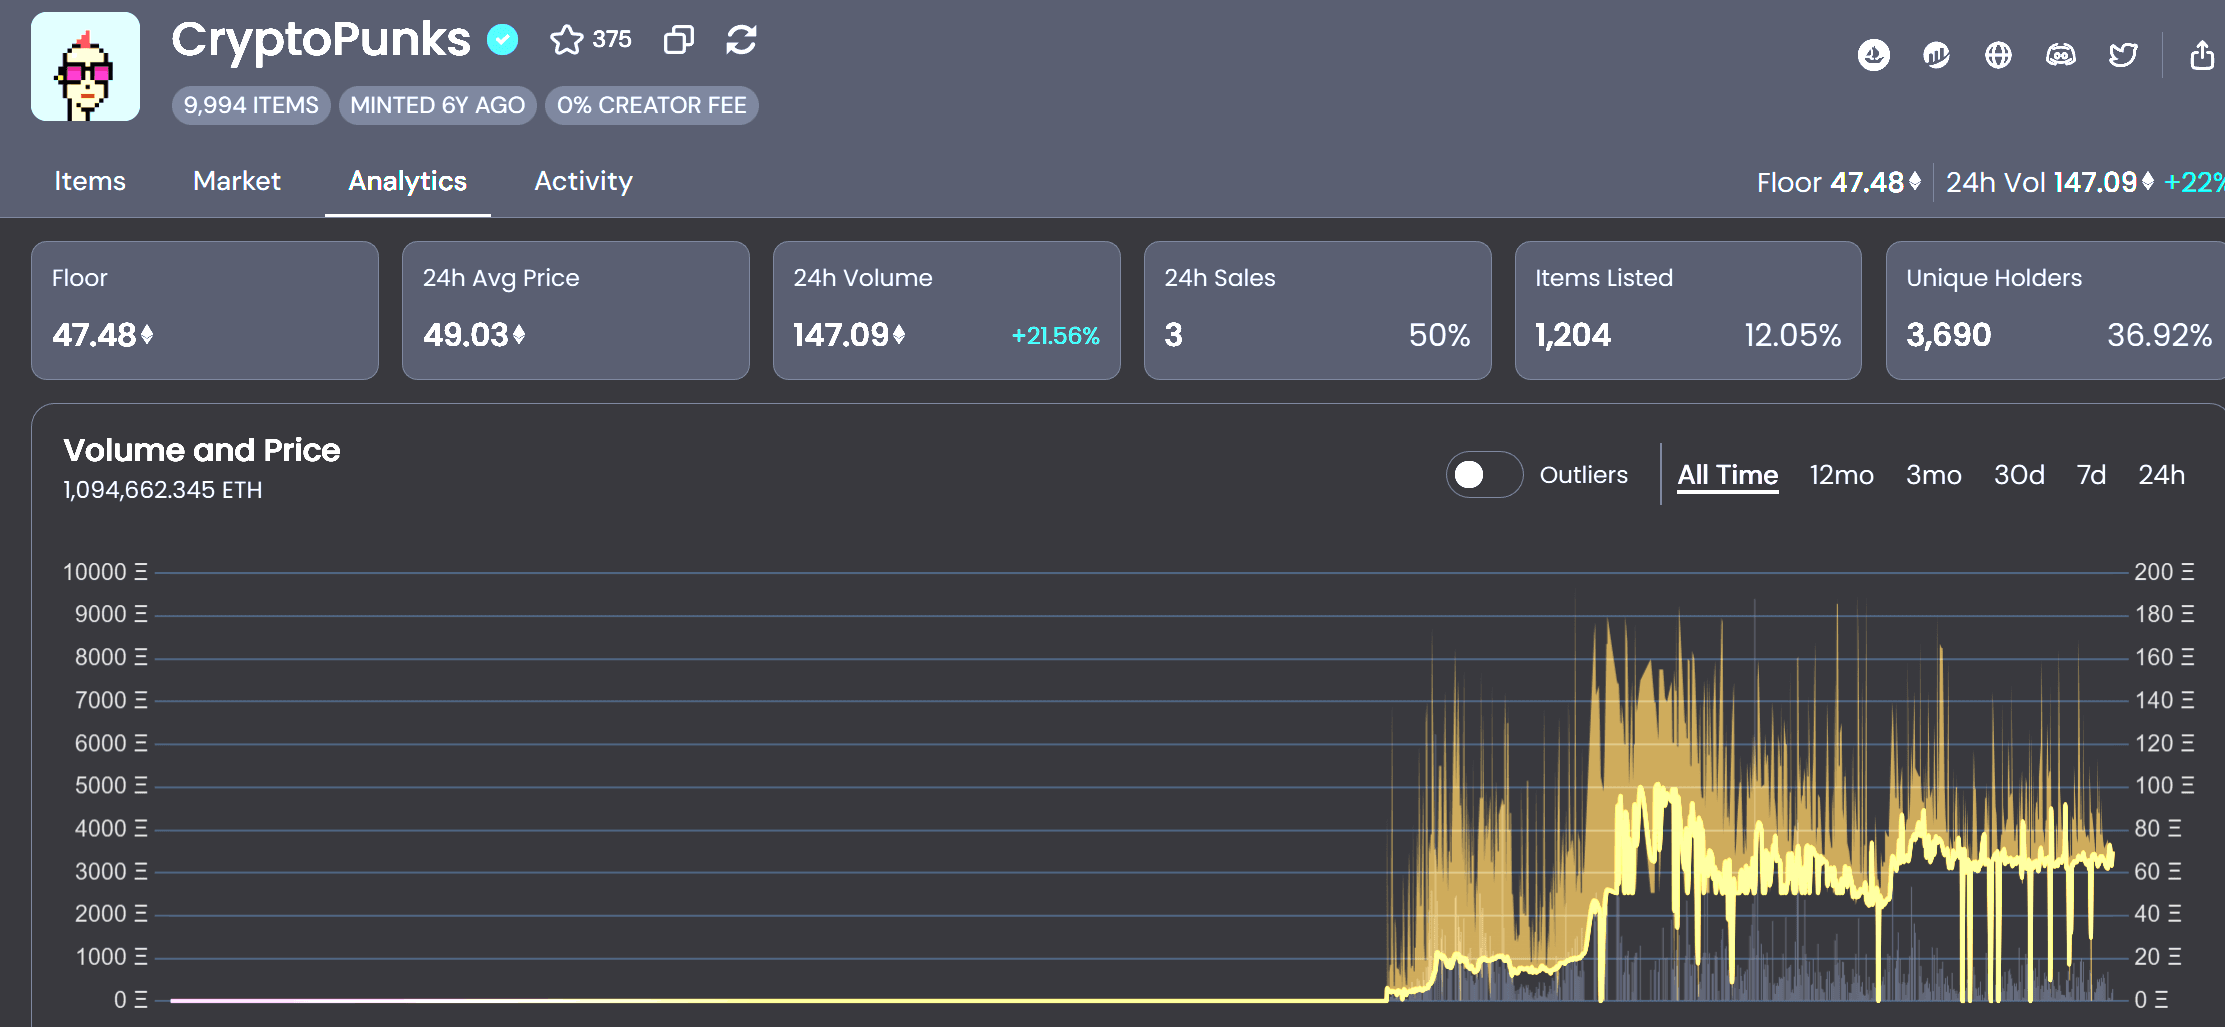Viewport: 2225px width, 1027px height.
Task: Switch to the Items tab
Action: pyautogui.click(x=89, y=181)
